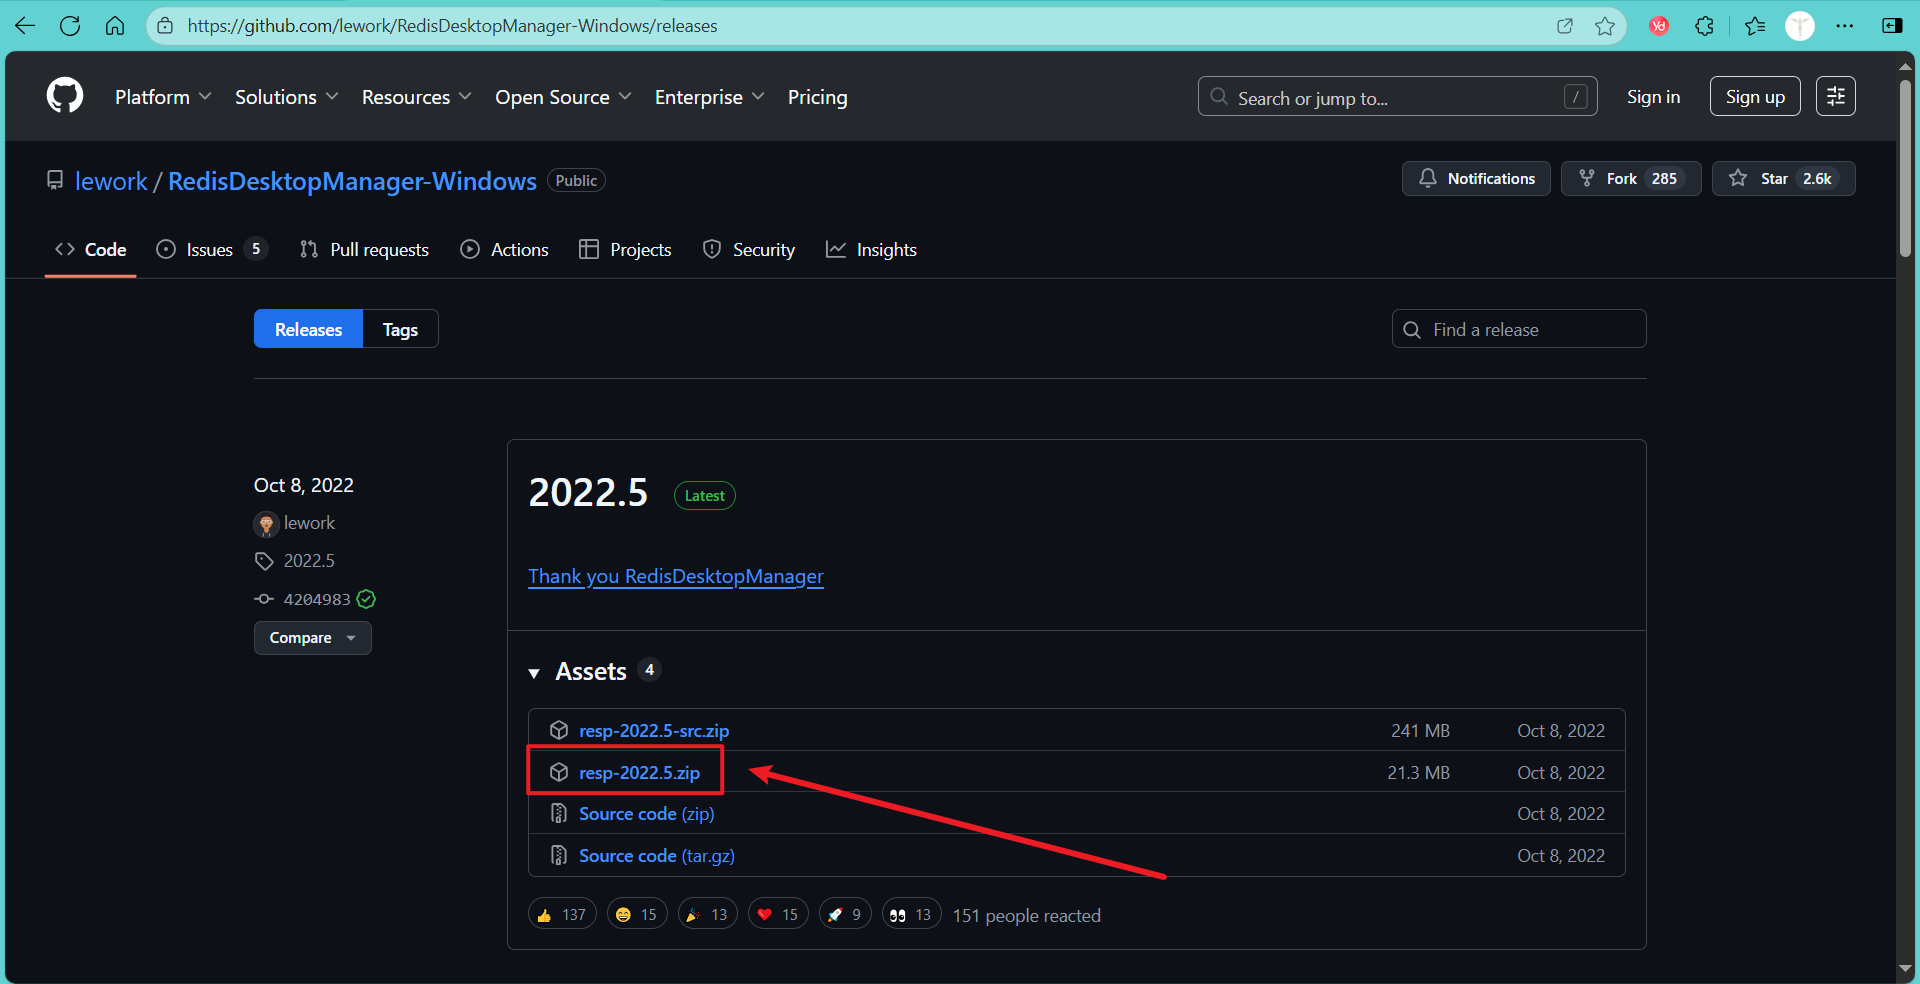
Task: Open page in app icon in address bar
Action: (x=1565, y=26)
